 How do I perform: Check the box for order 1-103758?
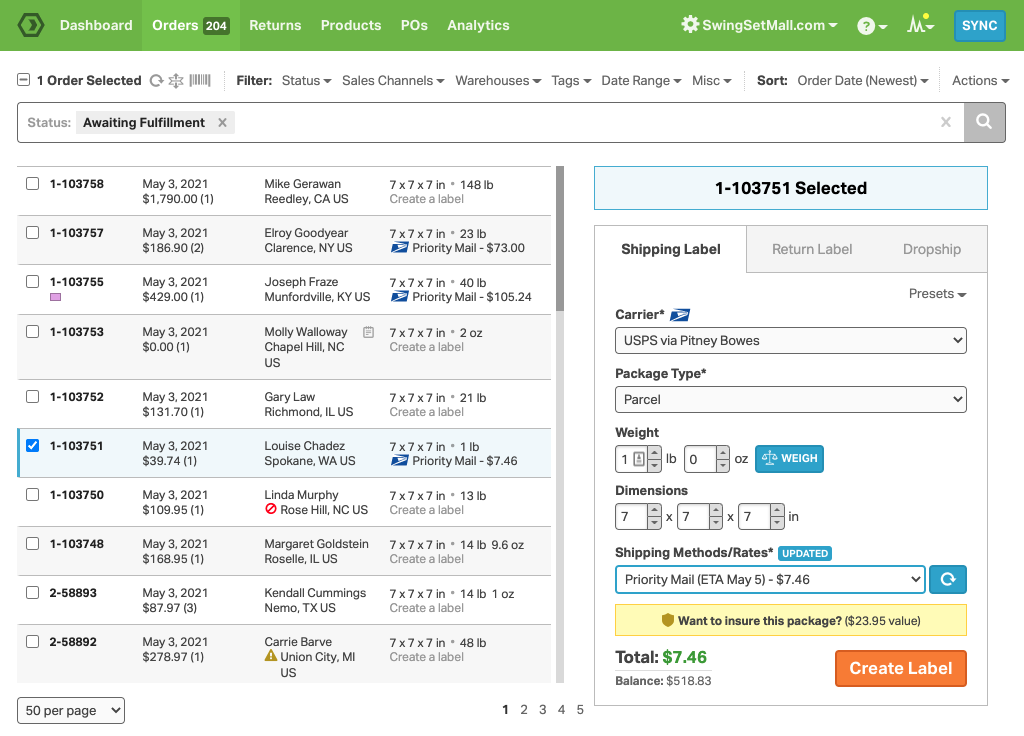point(33,184)
